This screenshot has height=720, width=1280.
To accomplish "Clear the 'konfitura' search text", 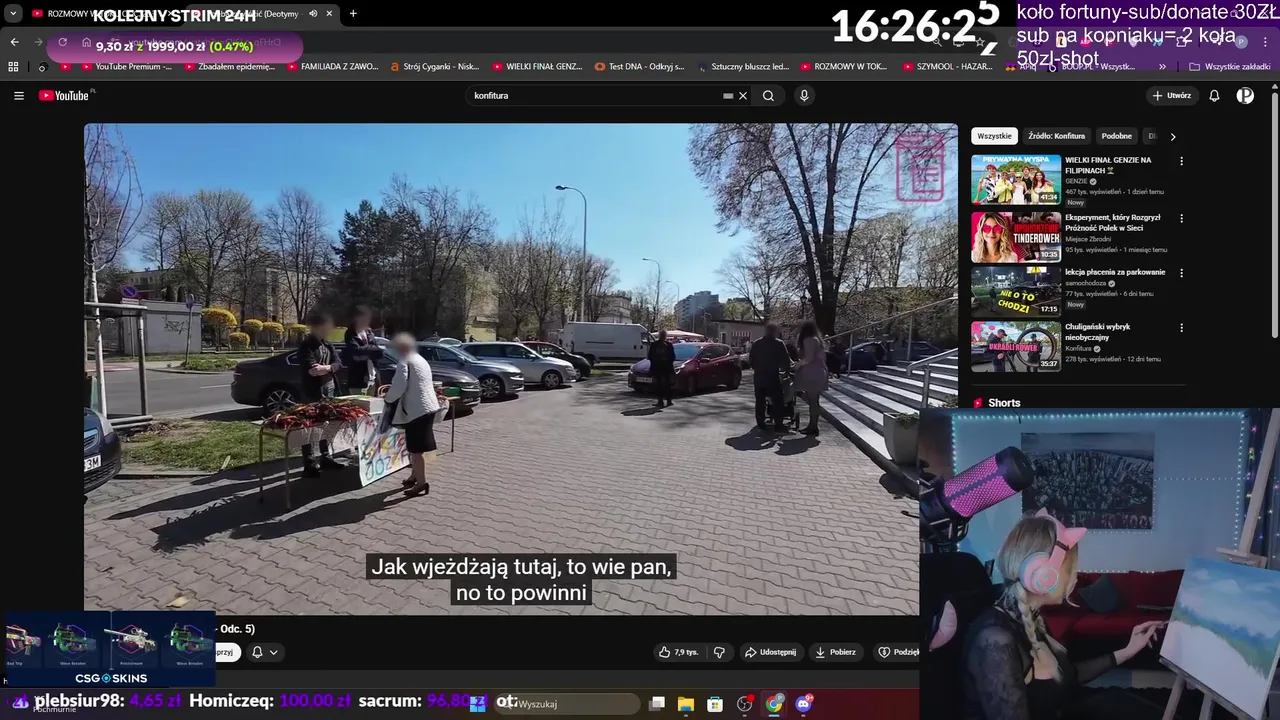I will click(743, 96).
